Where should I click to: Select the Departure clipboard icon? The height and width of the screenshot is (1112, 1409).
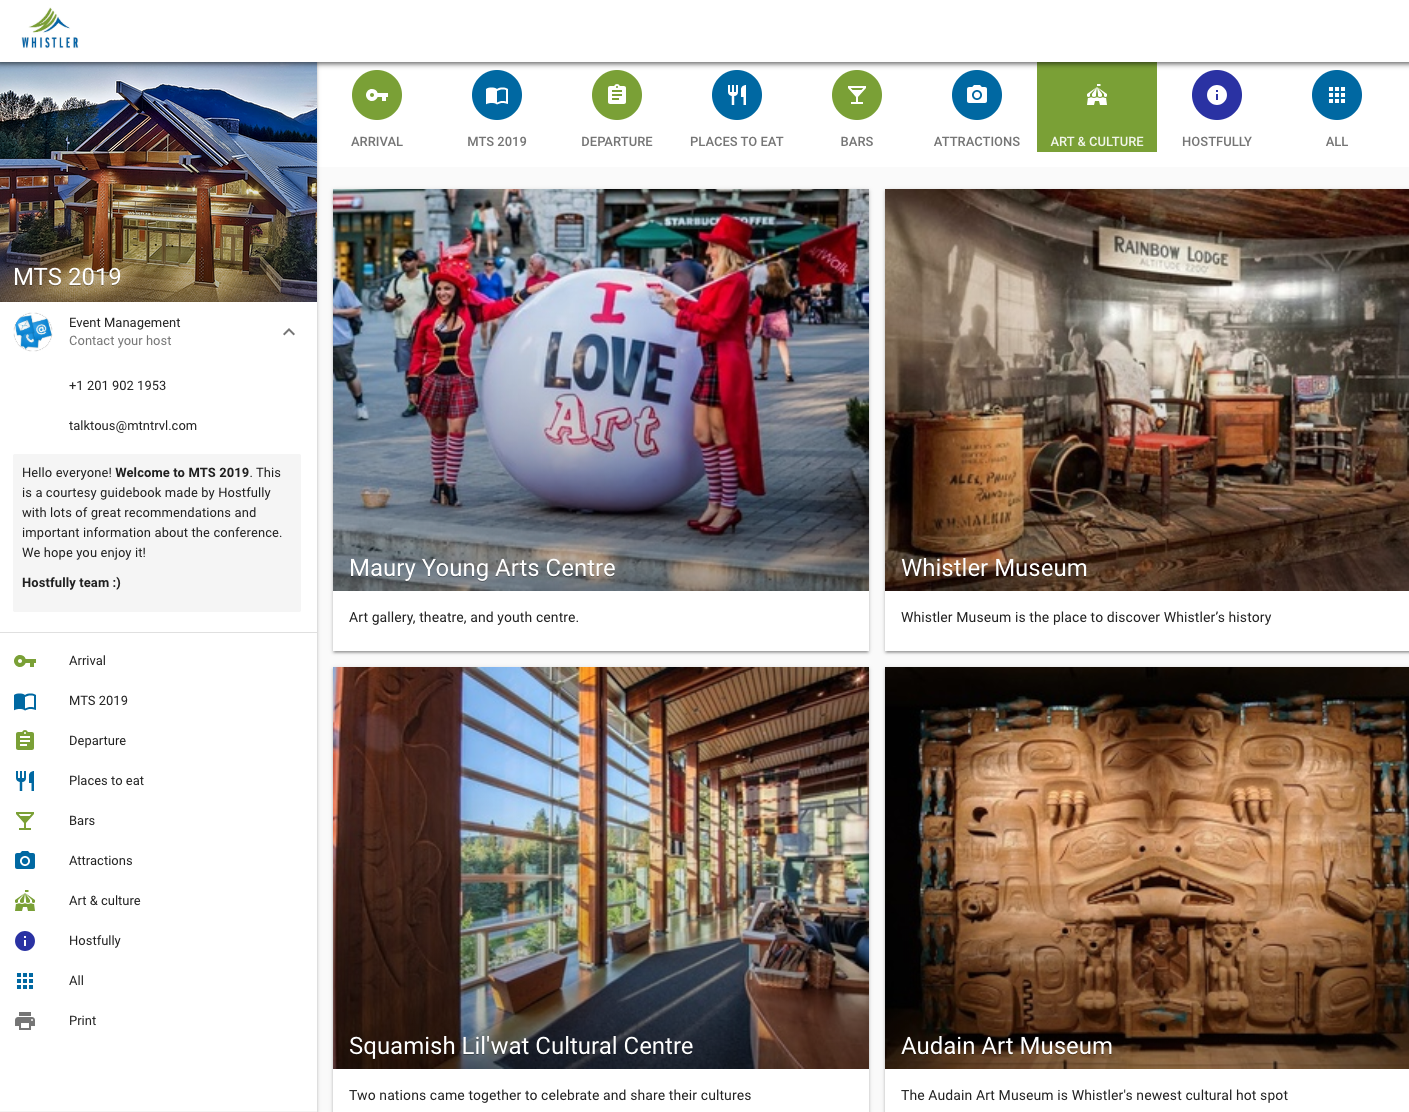point(617,95)
